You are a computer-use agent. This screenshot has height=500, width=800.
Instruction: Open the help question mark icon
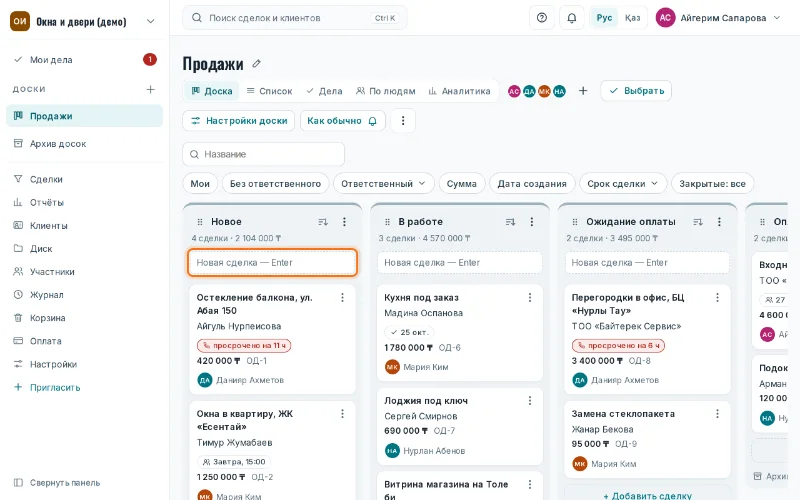(x=542, y=18)
